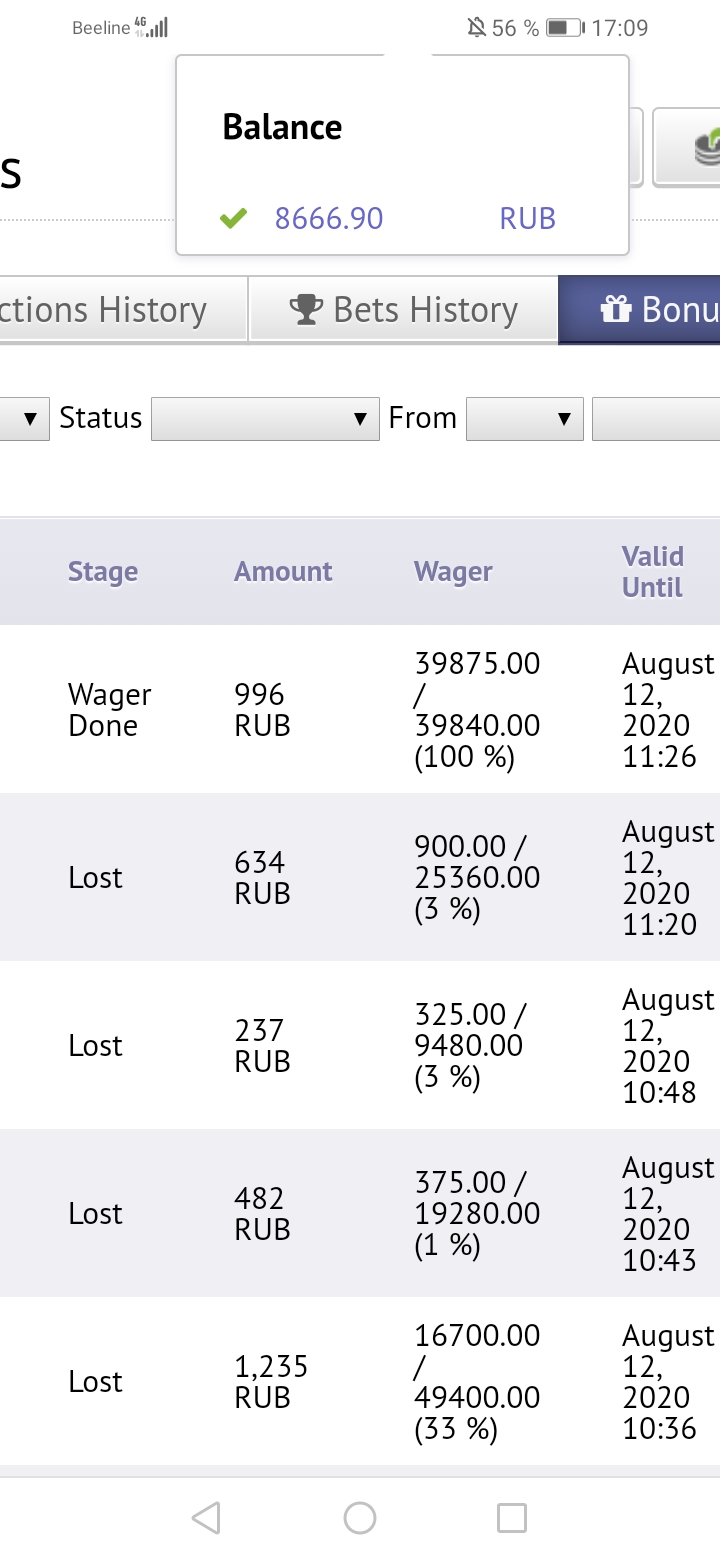Open recent apps with square icon
Image resolution: width=720 pixels, height=1560 pixels.
(511, 1518)
